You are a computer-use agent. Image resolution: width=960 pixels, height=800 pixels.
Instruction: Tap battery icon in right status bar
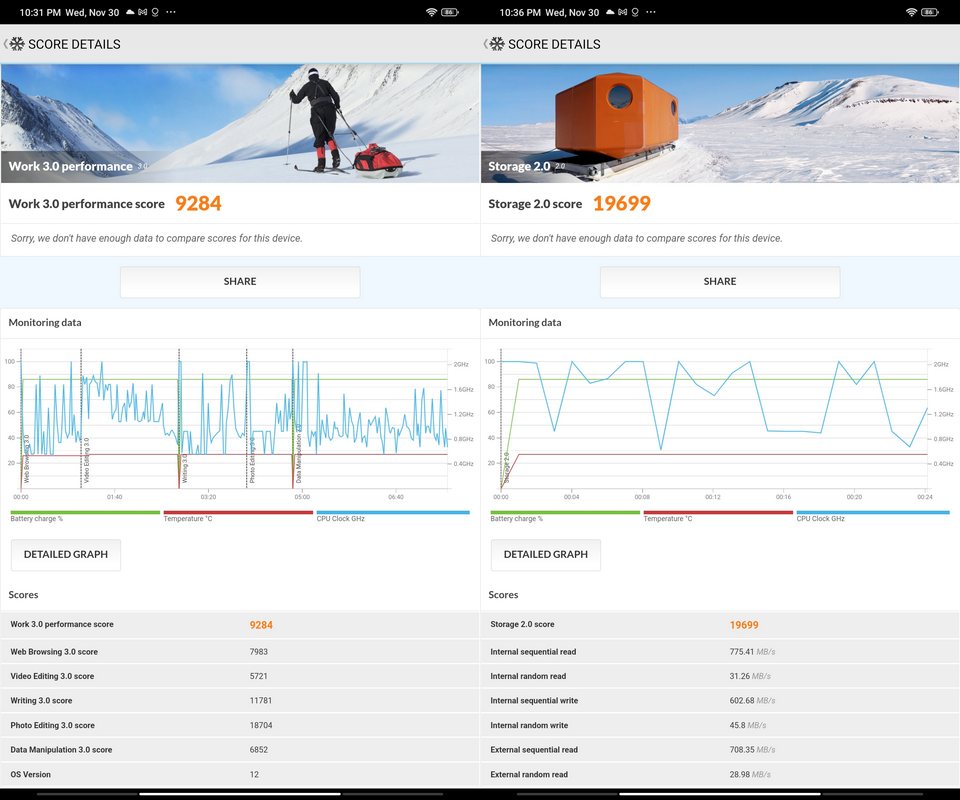pos(929,12)
